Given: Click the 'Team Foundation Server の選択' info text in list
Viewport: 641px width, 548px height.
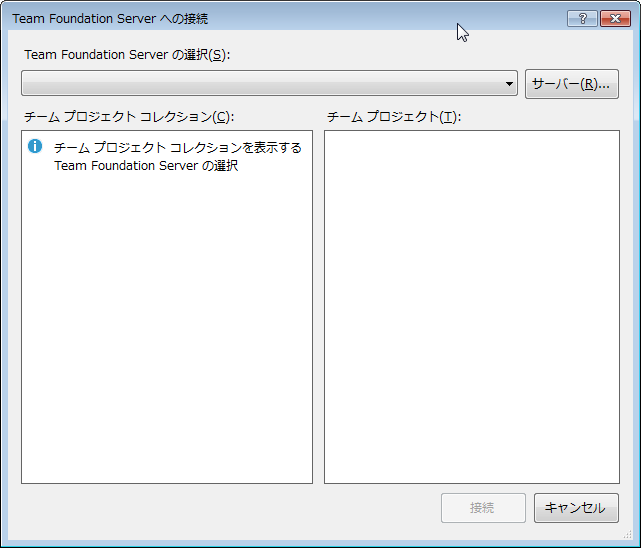Looking at the screenshot, I should tap(146, 166).
